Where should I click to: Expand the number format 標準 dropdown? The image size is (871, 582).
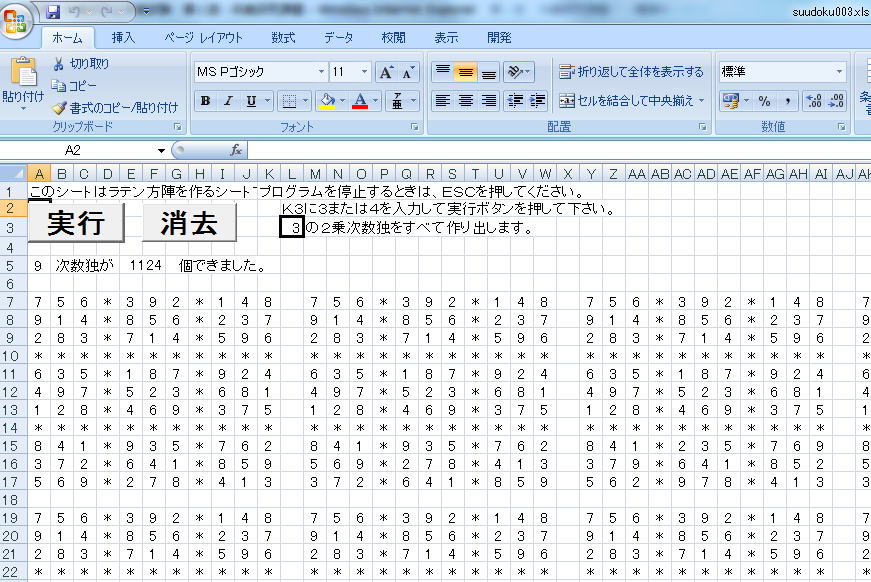pyautogui.click(x=839, y=72)
